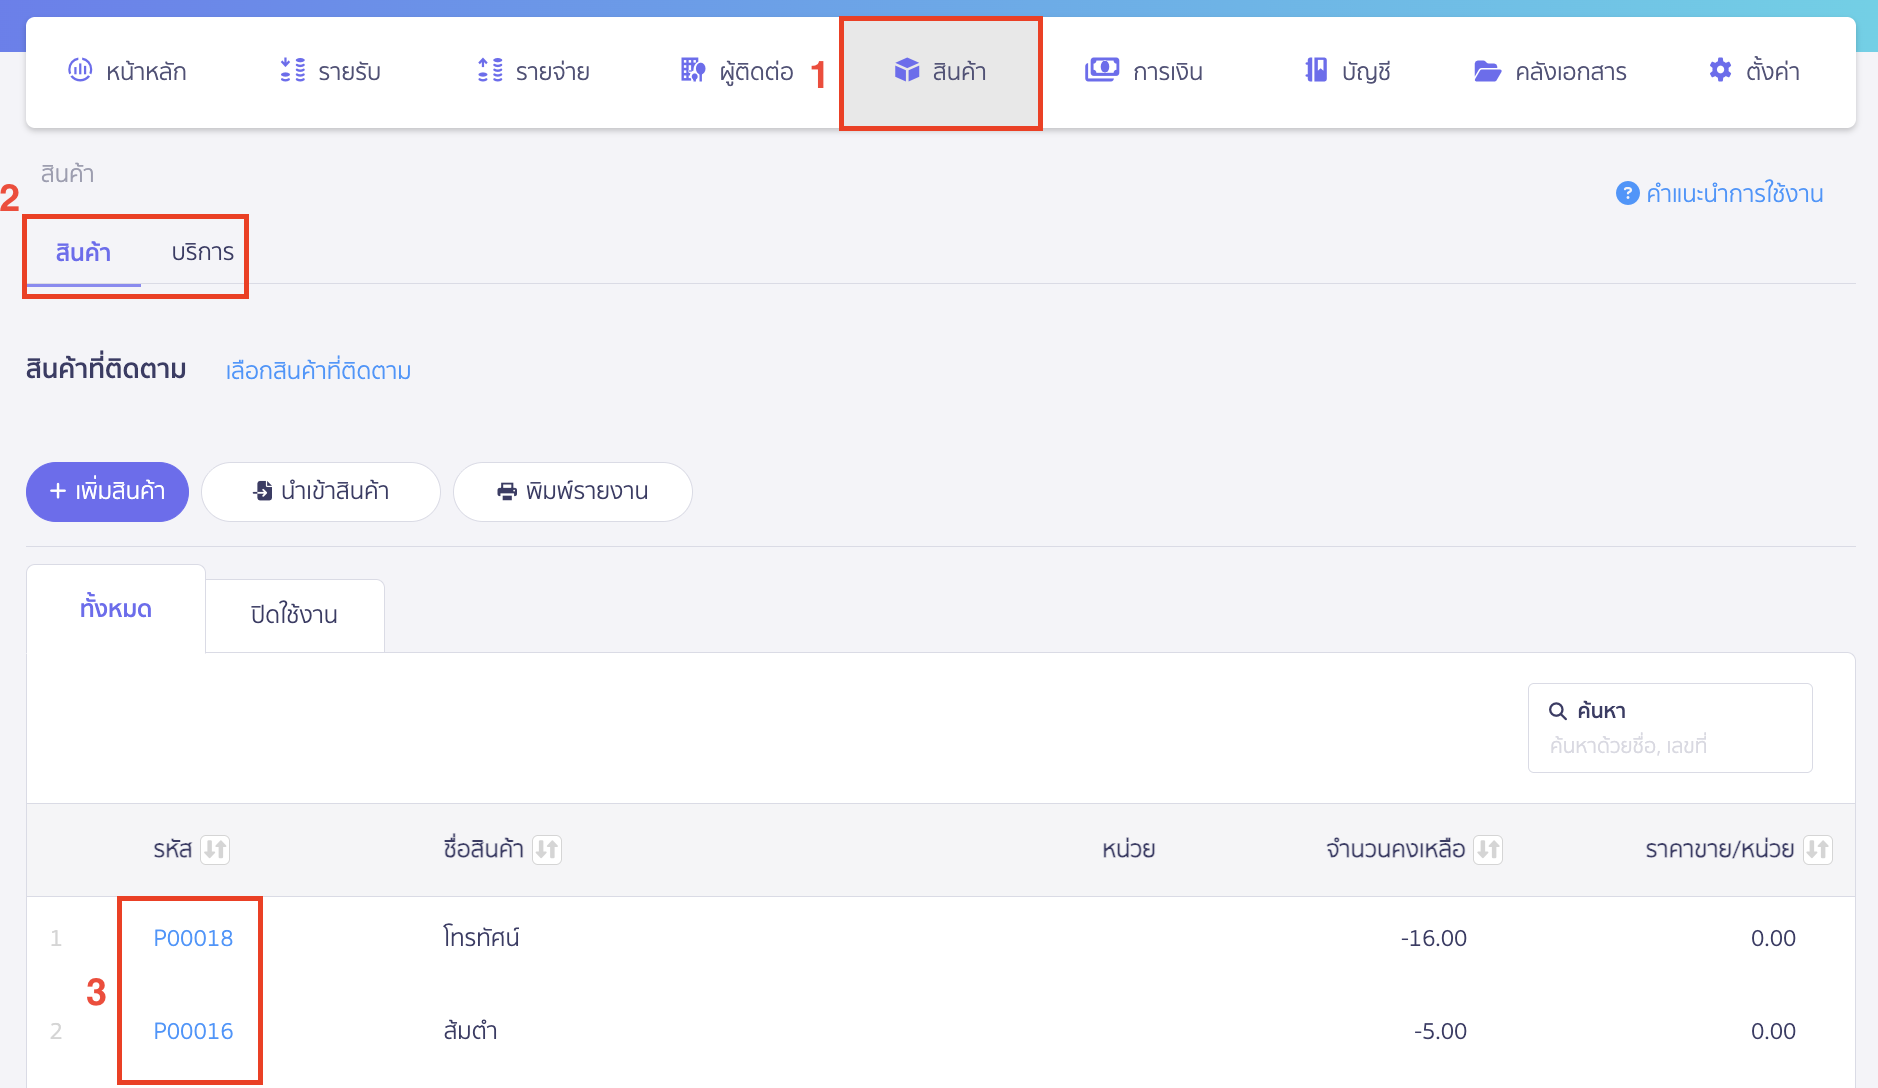Open the เลือกสินค้าที่ติดตาม link
The width and height of the screenshot is (1878, 1088).
pyautogui.click(x=317, y=370)
